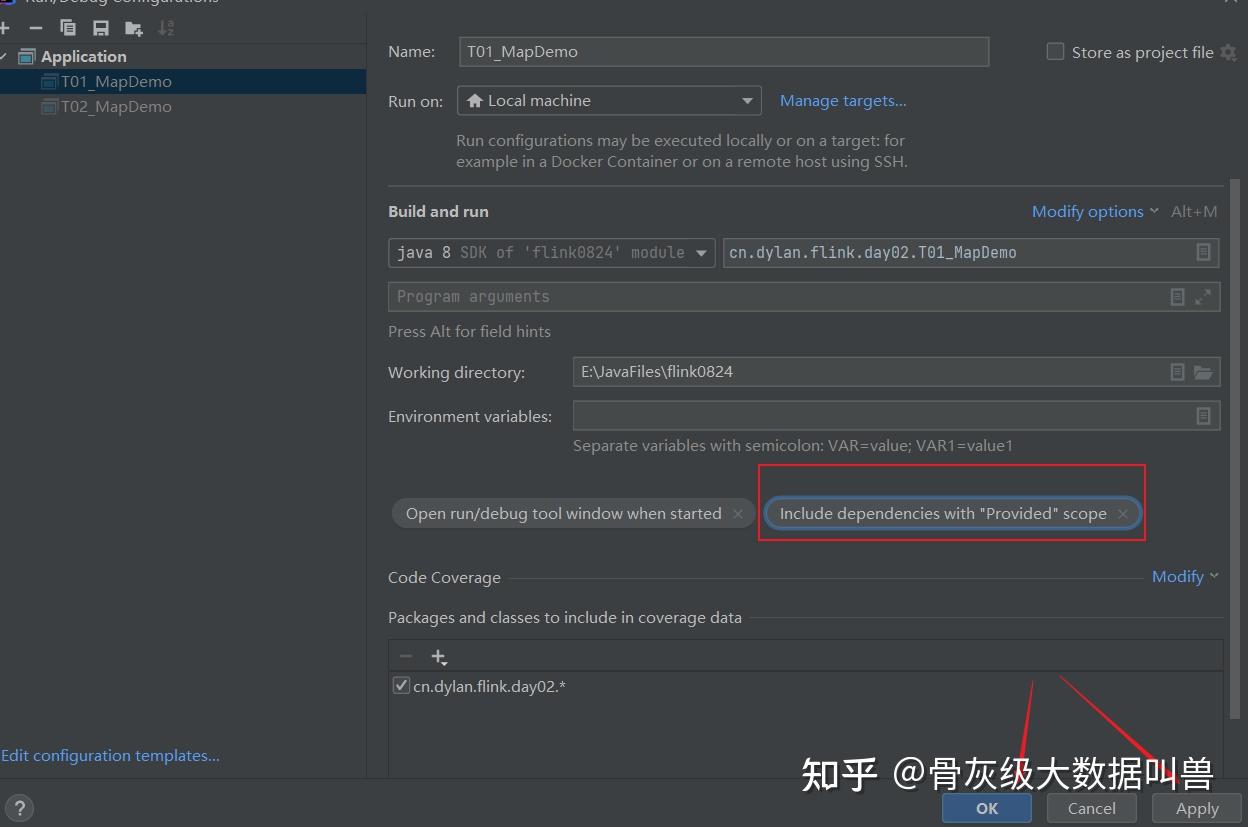
Task: Browse for a working directory folder
Action: 1204,372
